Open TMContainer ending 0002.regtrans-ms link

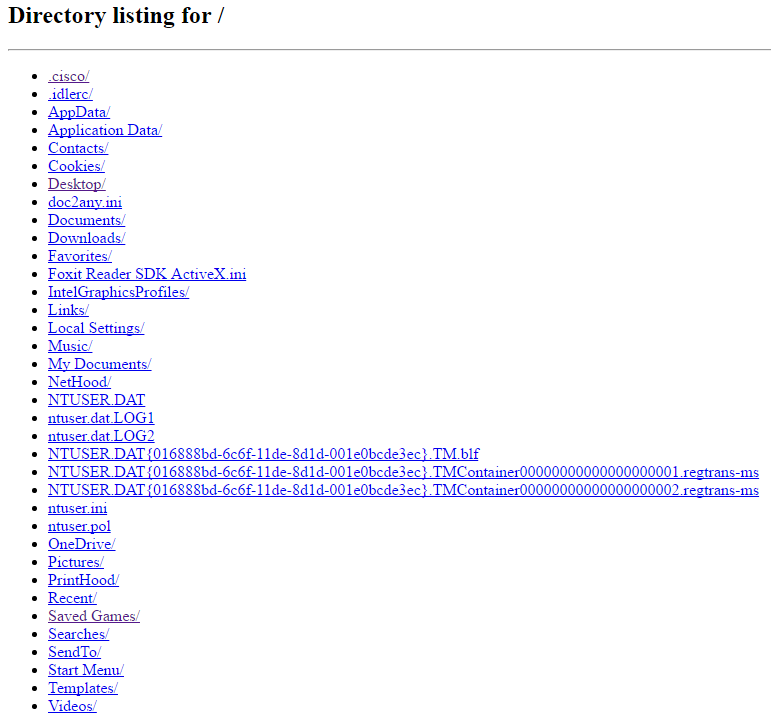pos(403,490)
